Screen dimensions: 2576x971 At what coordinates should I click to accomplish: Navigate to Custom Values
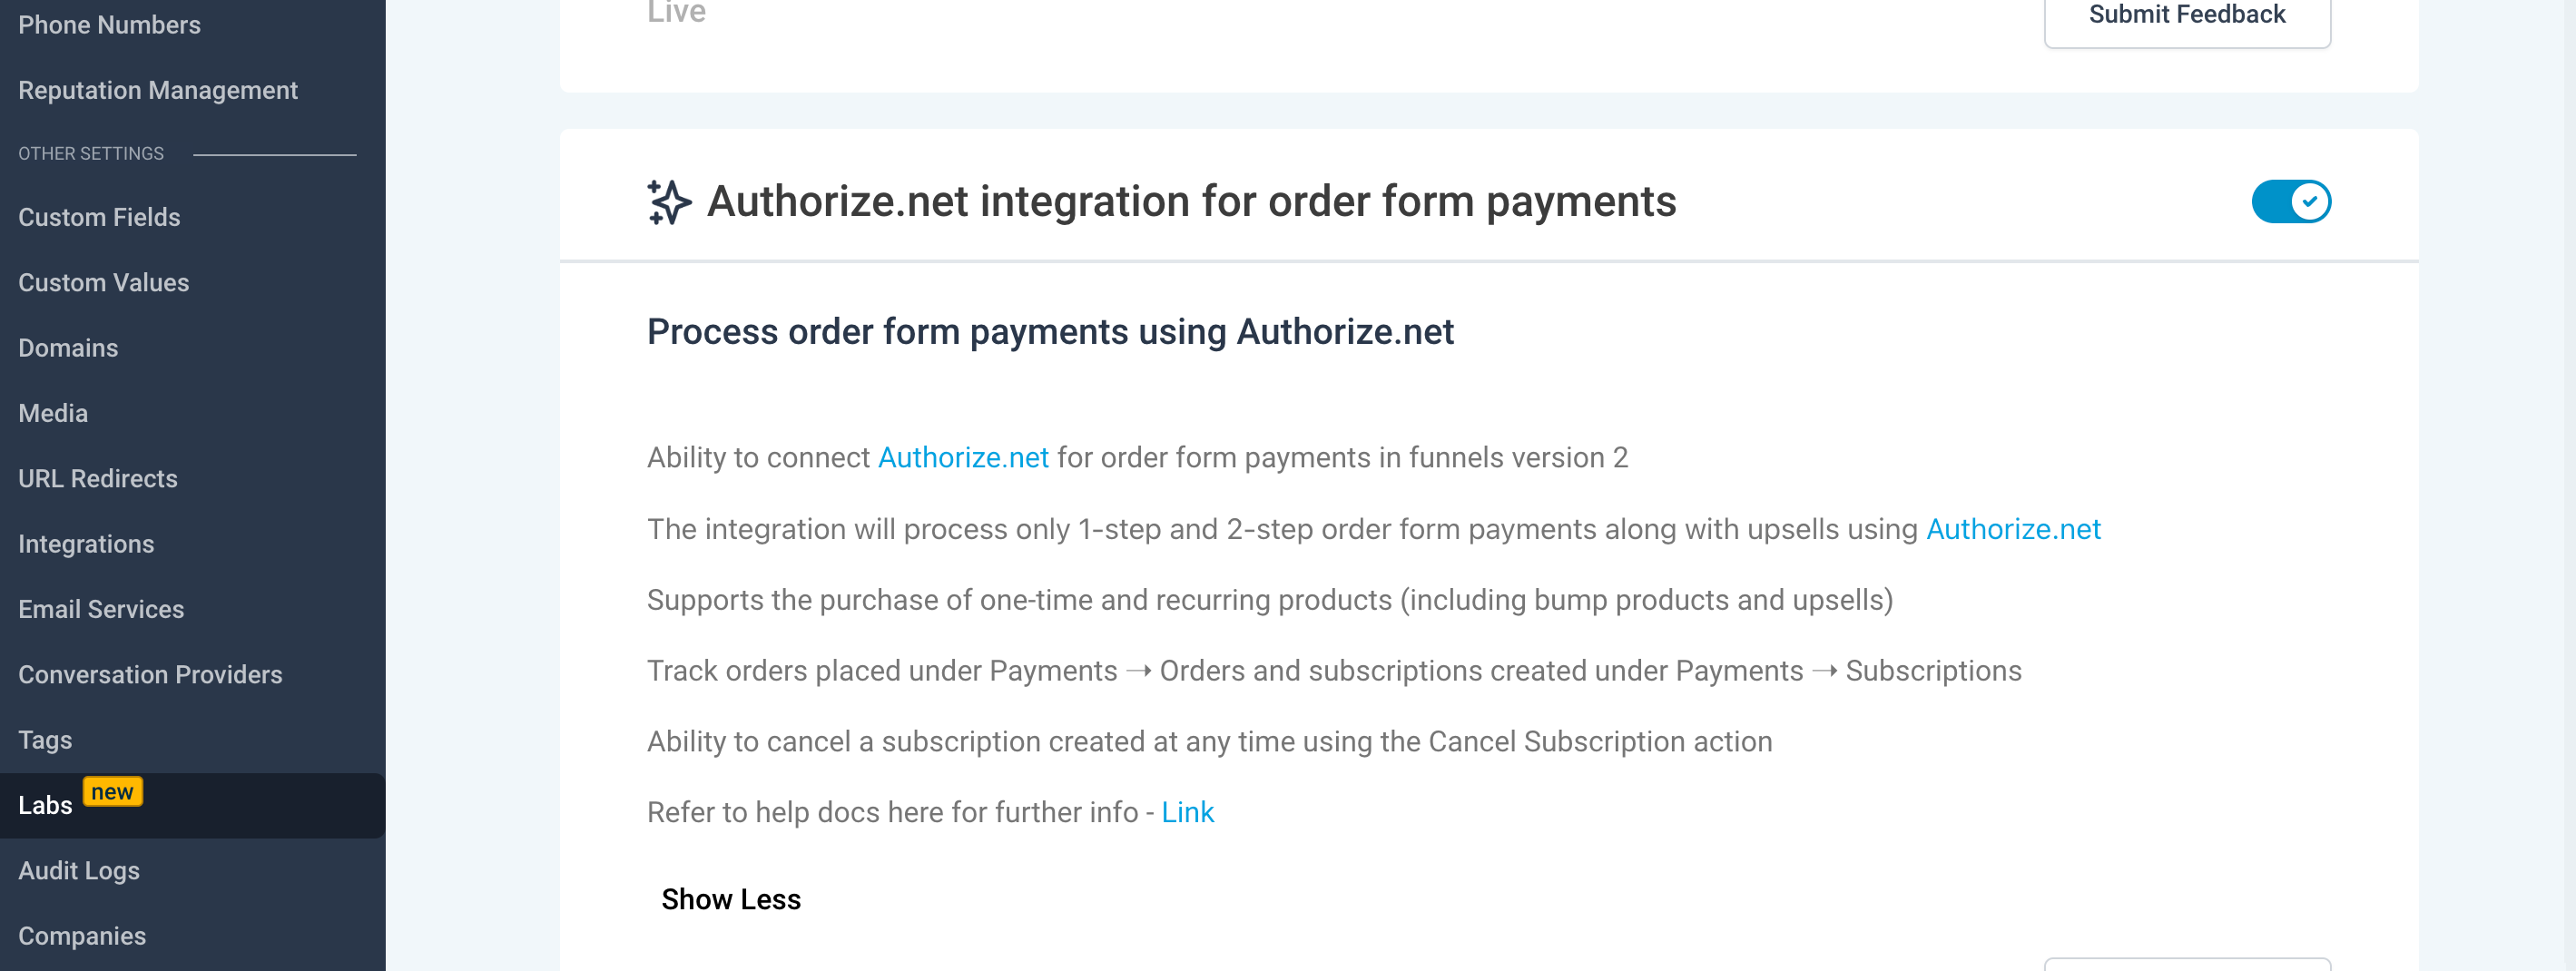tap(103, 282)
